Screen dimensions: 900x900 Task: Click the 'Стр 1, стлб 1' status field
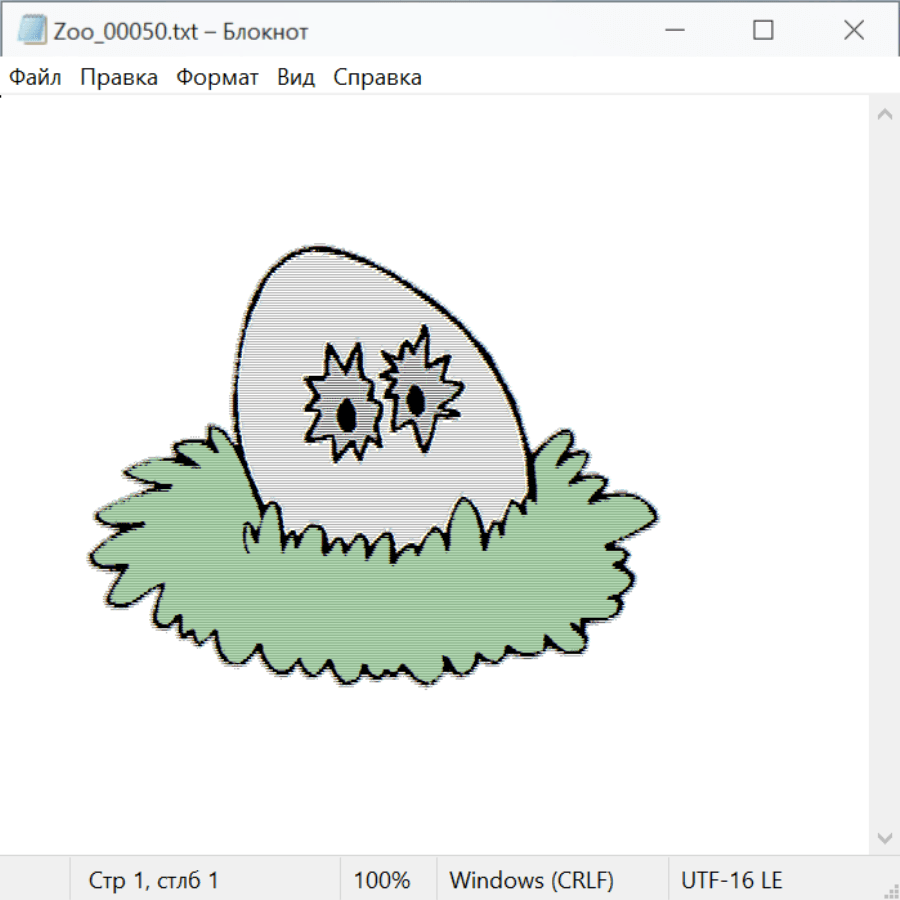point(154,881)
